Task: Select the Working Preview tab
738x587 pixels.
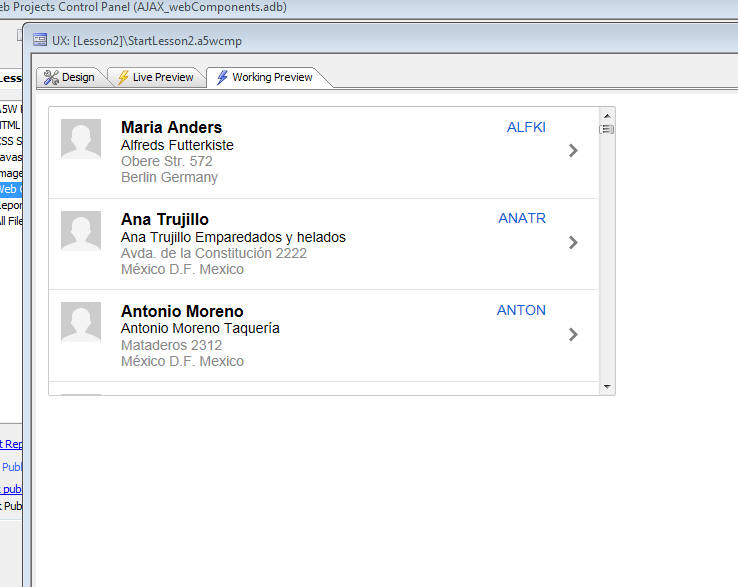Action: tap(265, 77)
